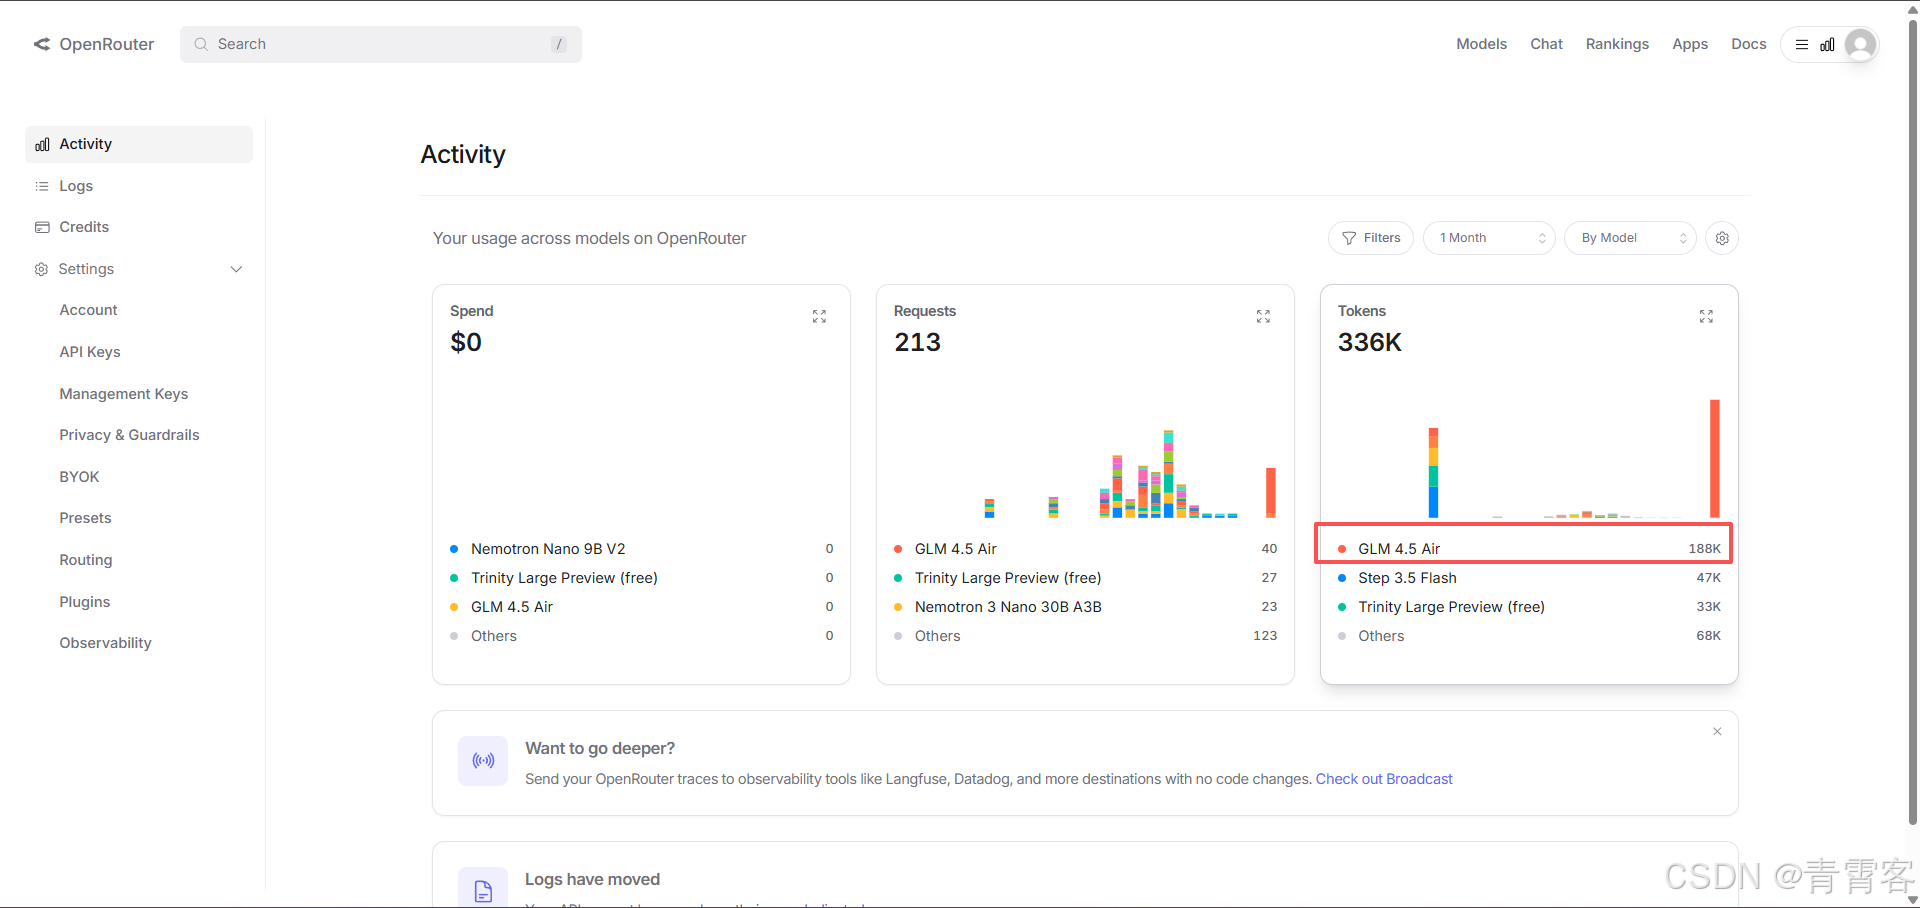
Task: Expand the Spend chart card
Action: click(x=819, y=316)
